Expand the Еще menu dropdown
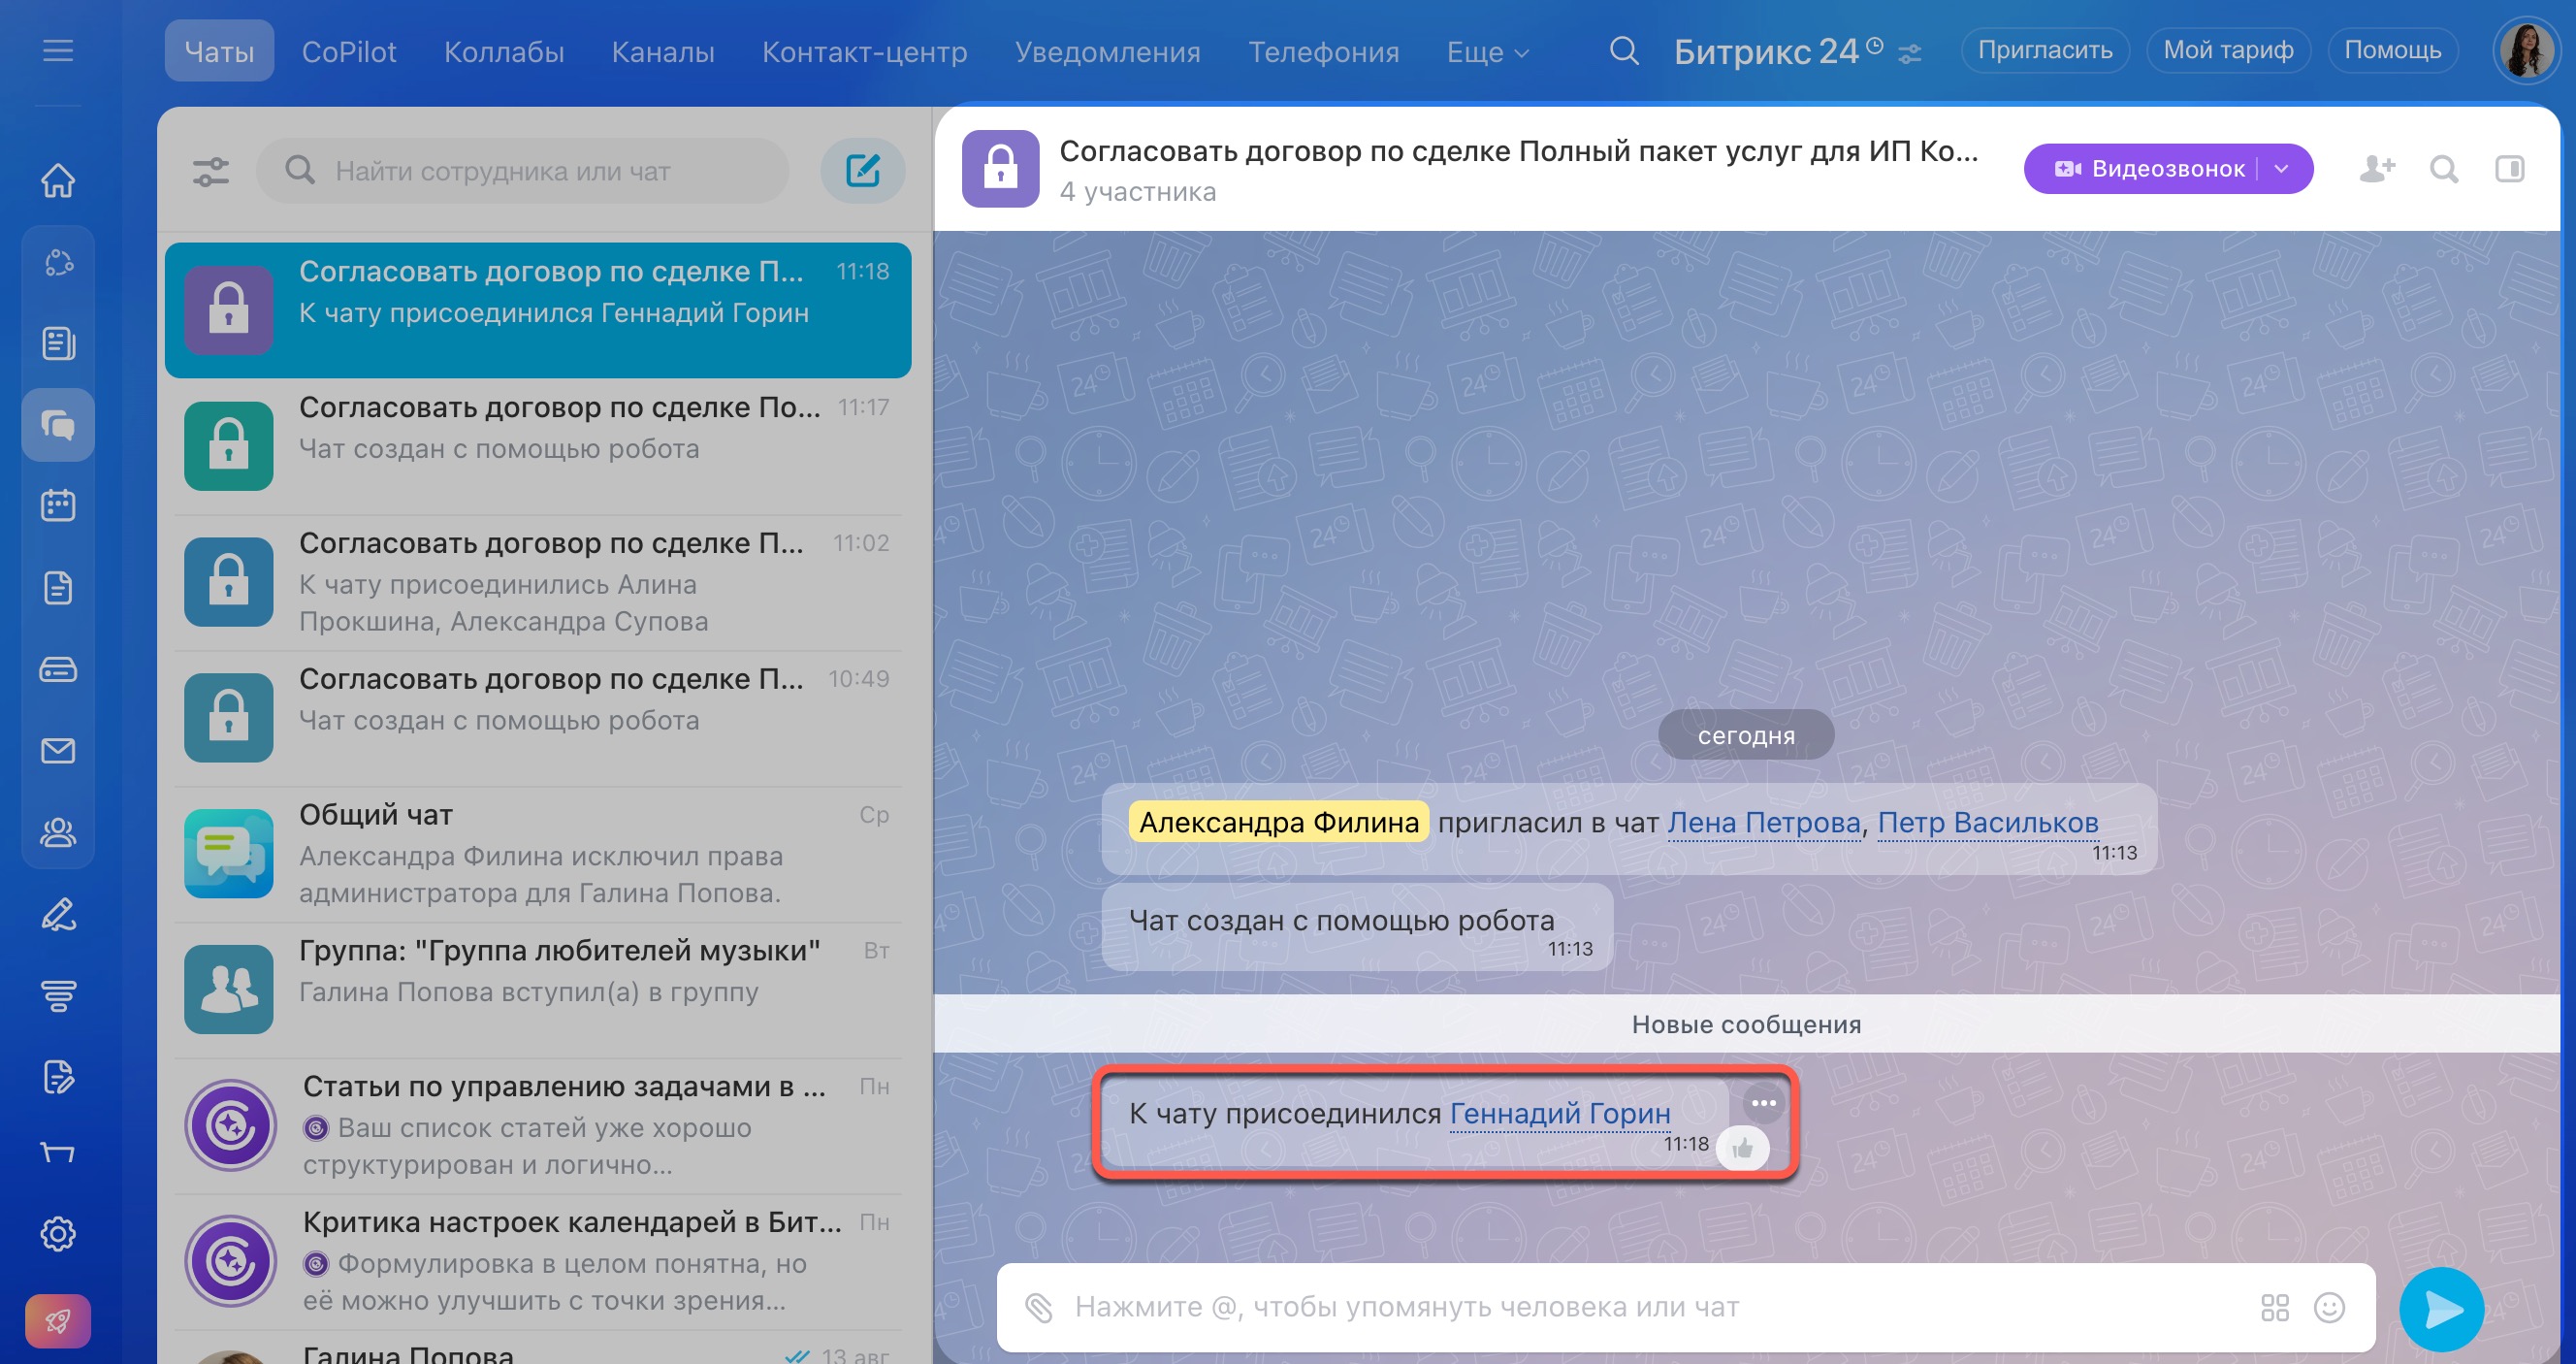The image size is (2576, 1364). [x=1487, y=52]
